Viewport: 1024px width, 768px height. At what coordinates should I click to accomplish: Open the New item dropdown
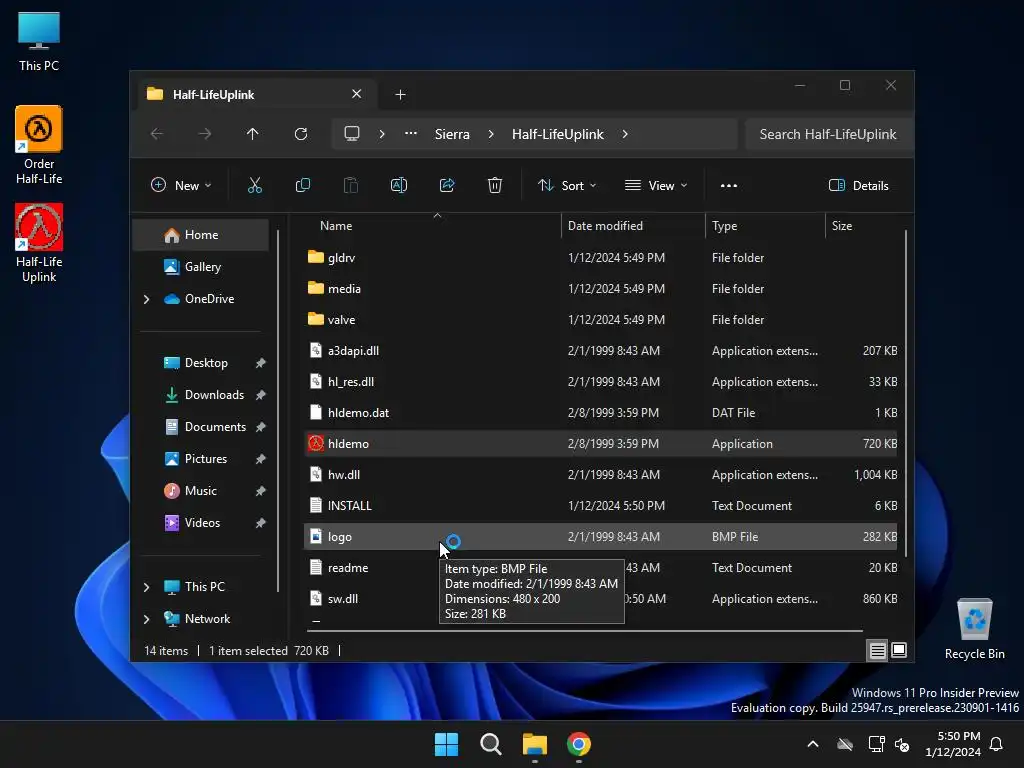pos(181,185)
